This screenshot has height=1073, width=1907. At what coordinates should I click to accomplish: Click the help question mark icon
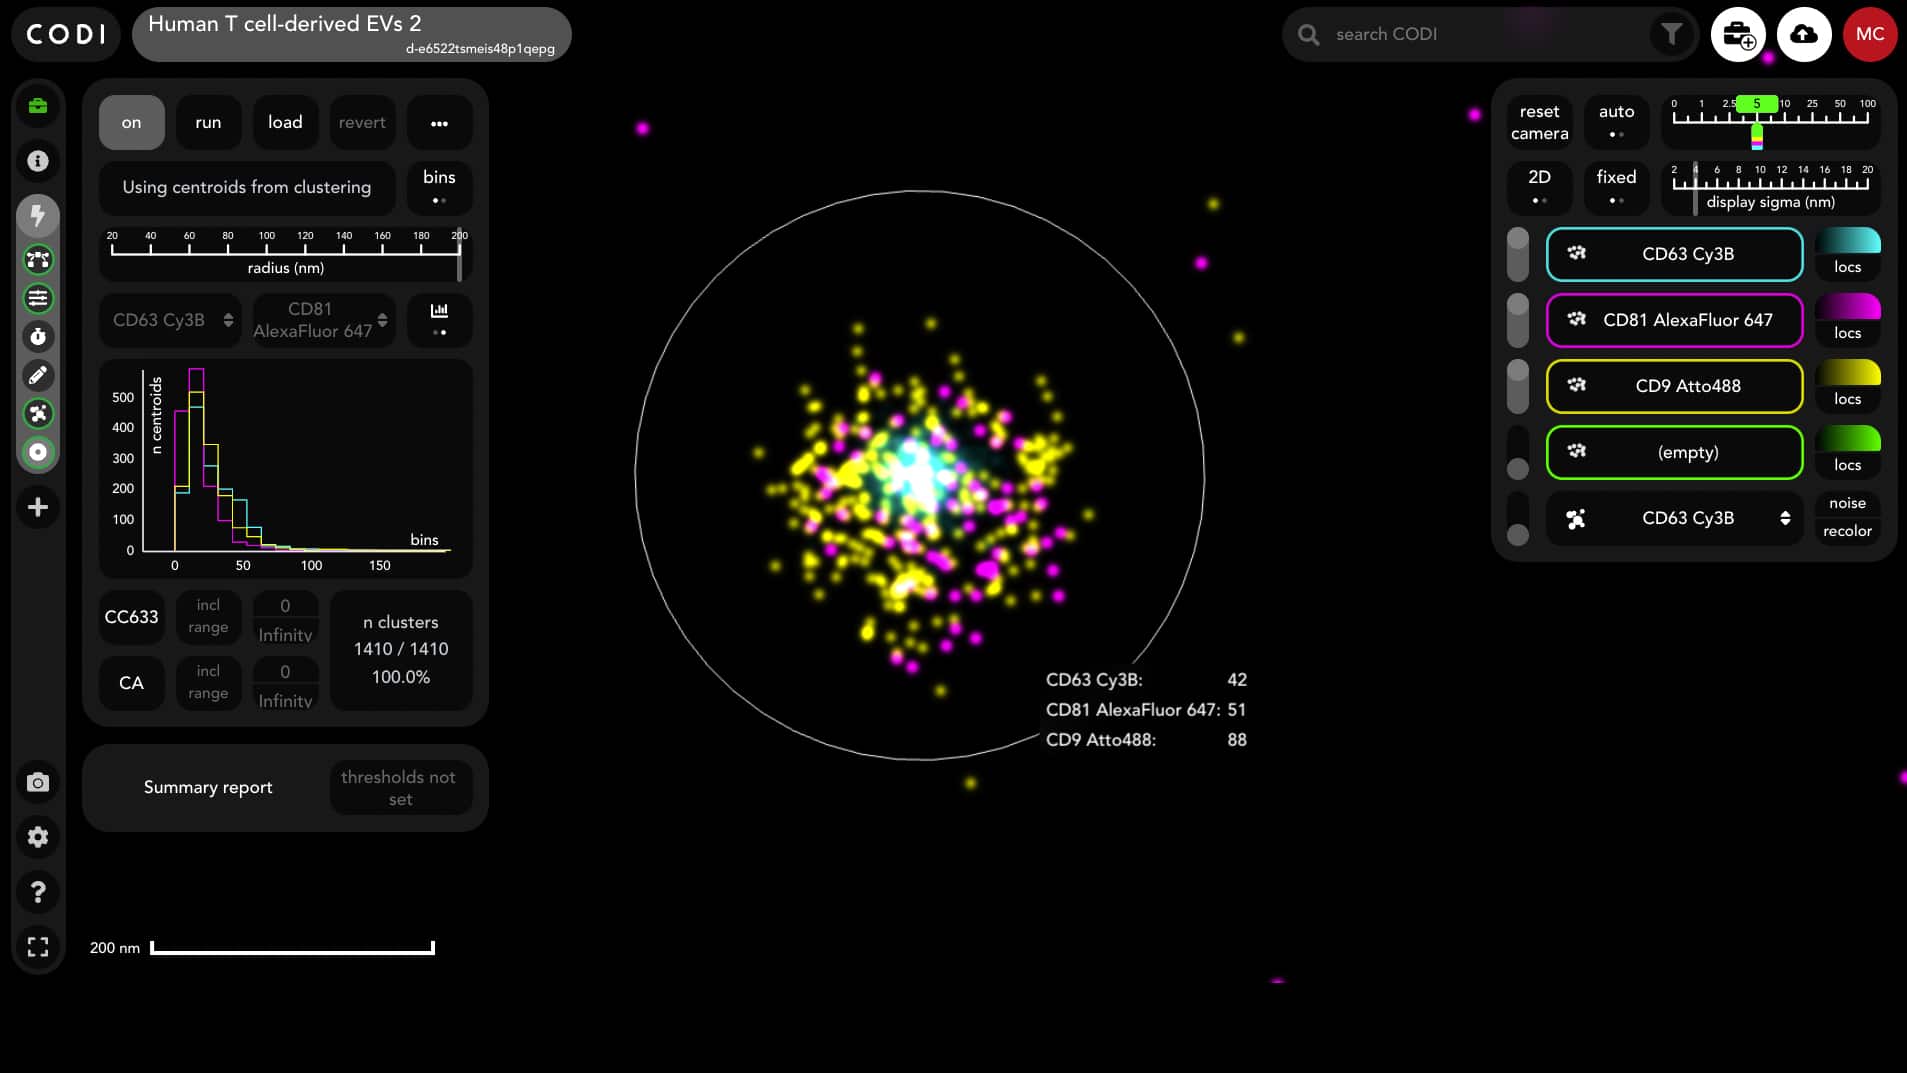(38, 892)
